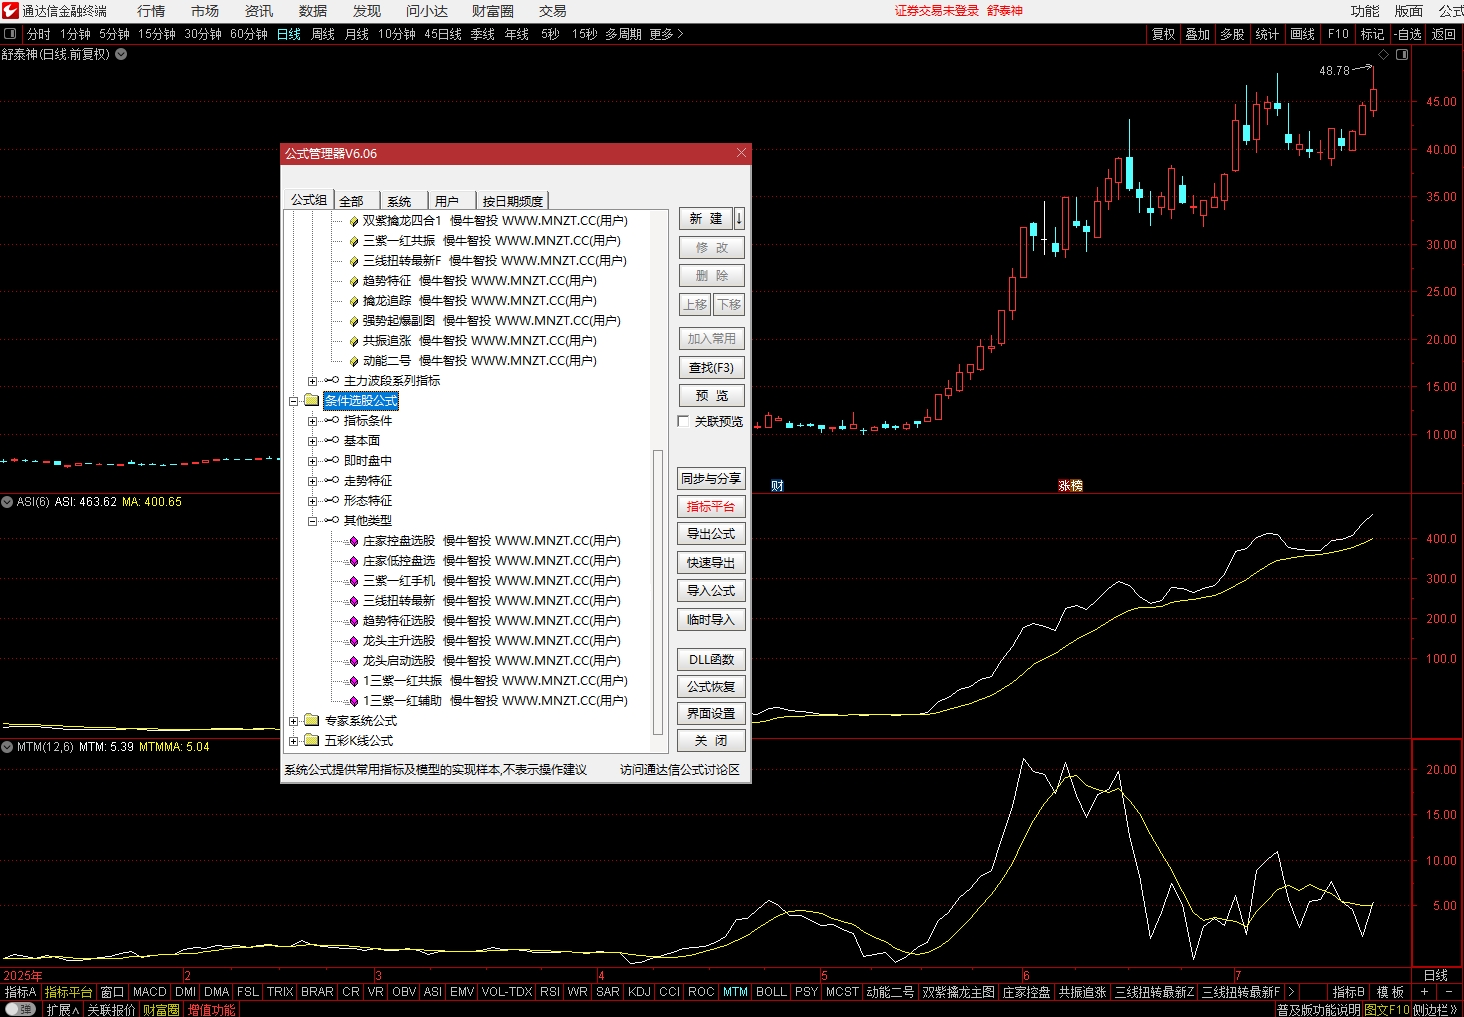Switch to the 按日期频度 tab
1464x1017 pixels.
[x=513, y=201]
